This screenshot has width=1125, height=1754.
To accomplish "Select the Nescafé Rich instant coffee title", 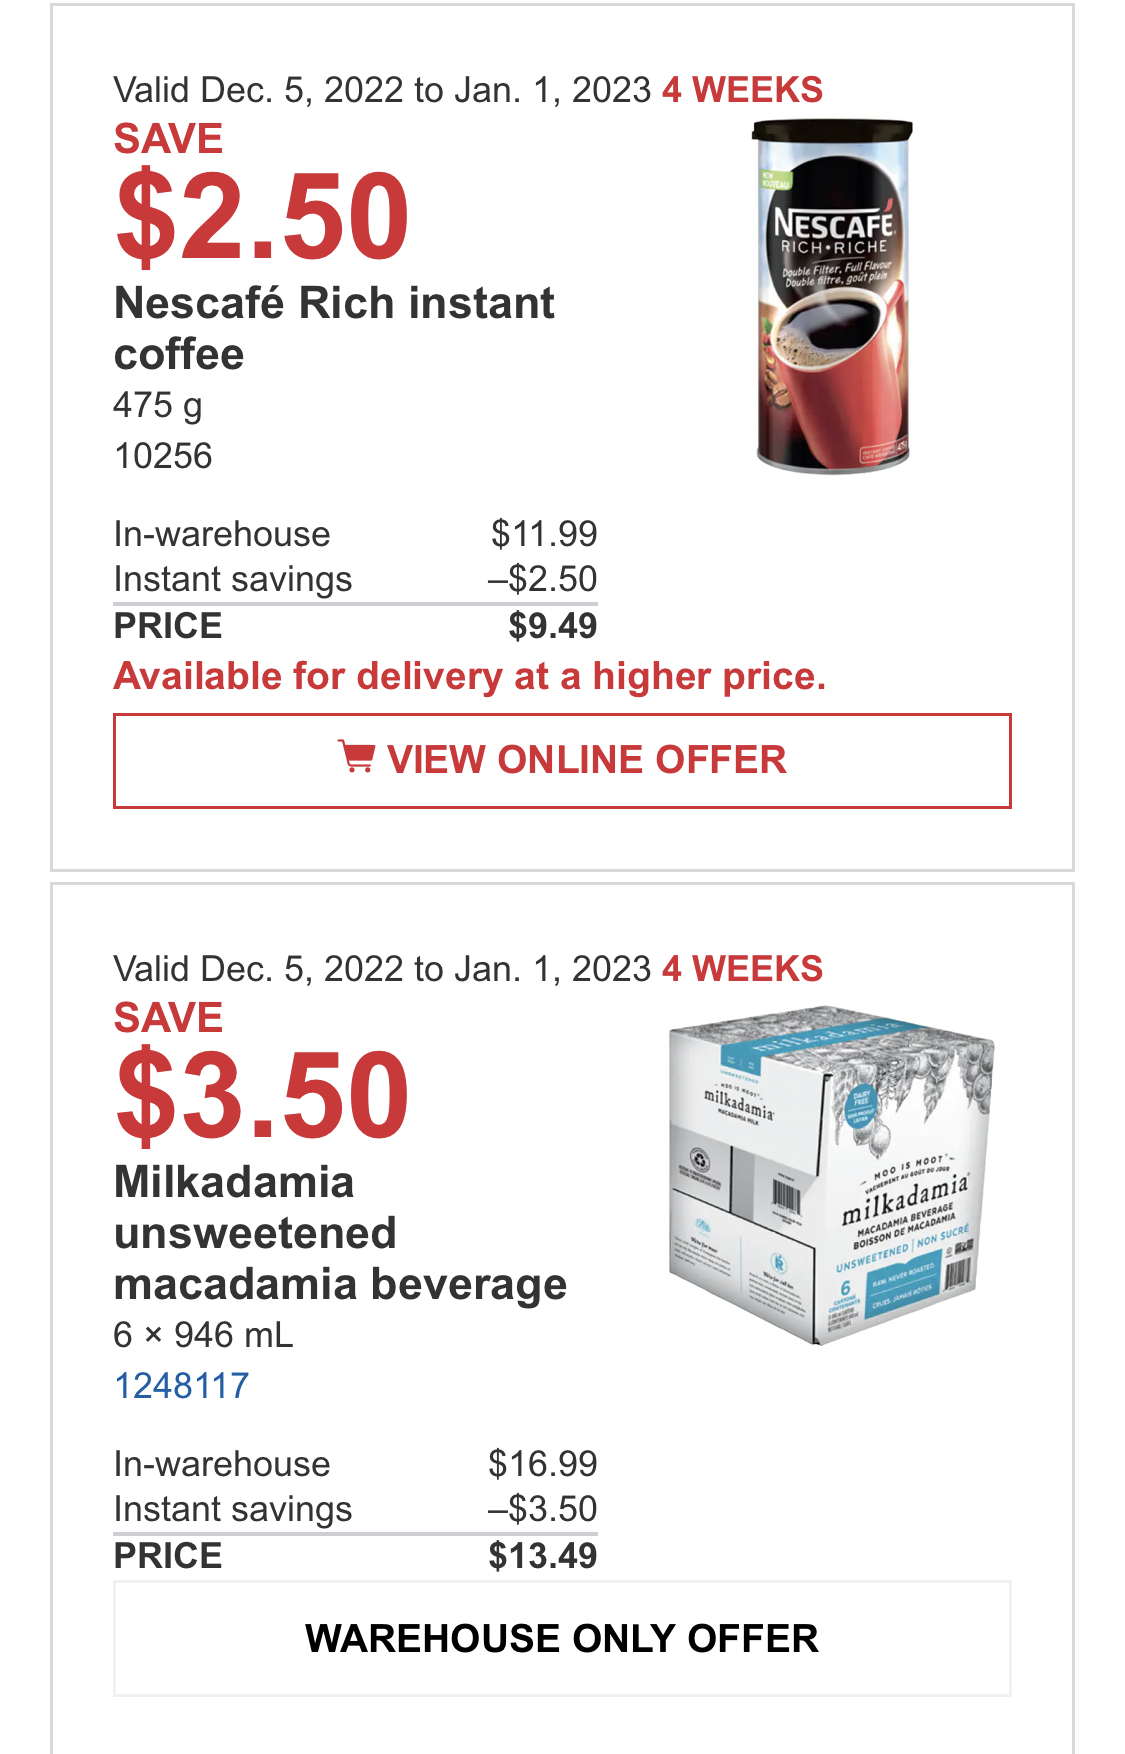I will [x=334, y=329].
